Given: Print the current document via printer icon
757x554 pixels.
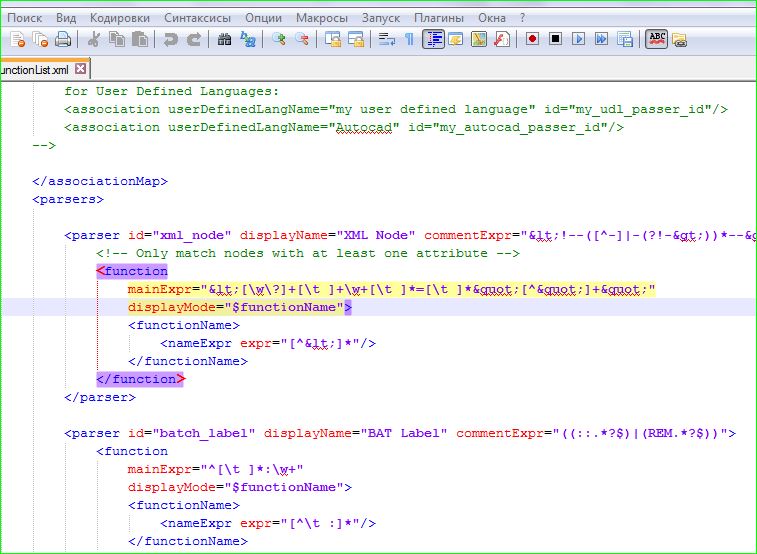Looking at the screenshot, I should click(x=63, y=39).
